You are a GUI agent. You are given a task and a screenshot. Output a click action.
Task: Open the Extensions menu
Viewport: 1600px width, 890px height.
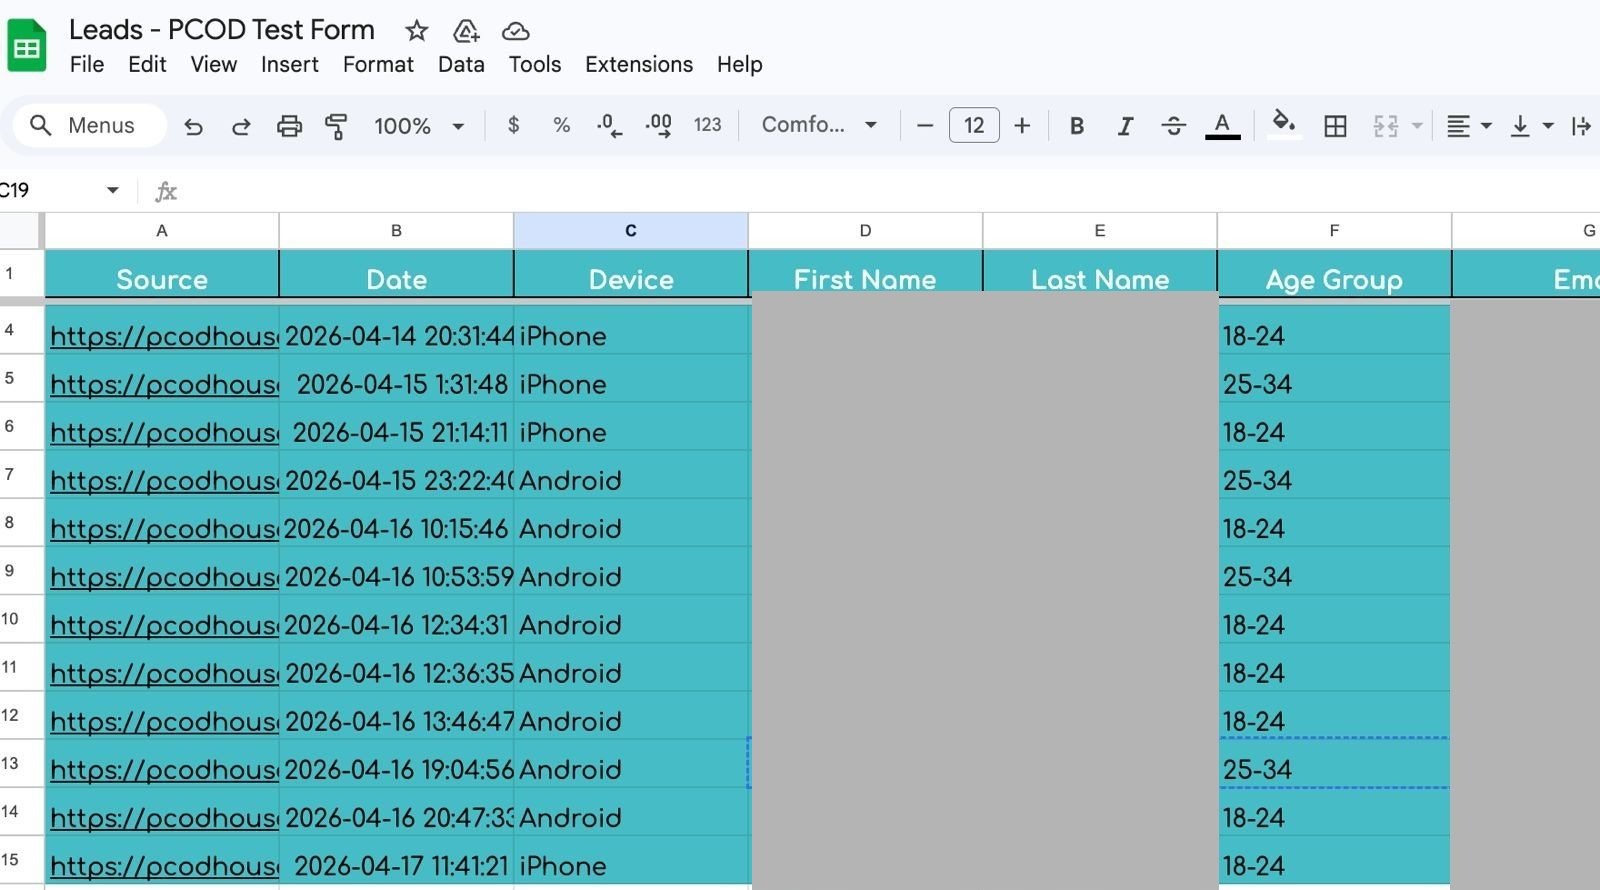(639, 64)
